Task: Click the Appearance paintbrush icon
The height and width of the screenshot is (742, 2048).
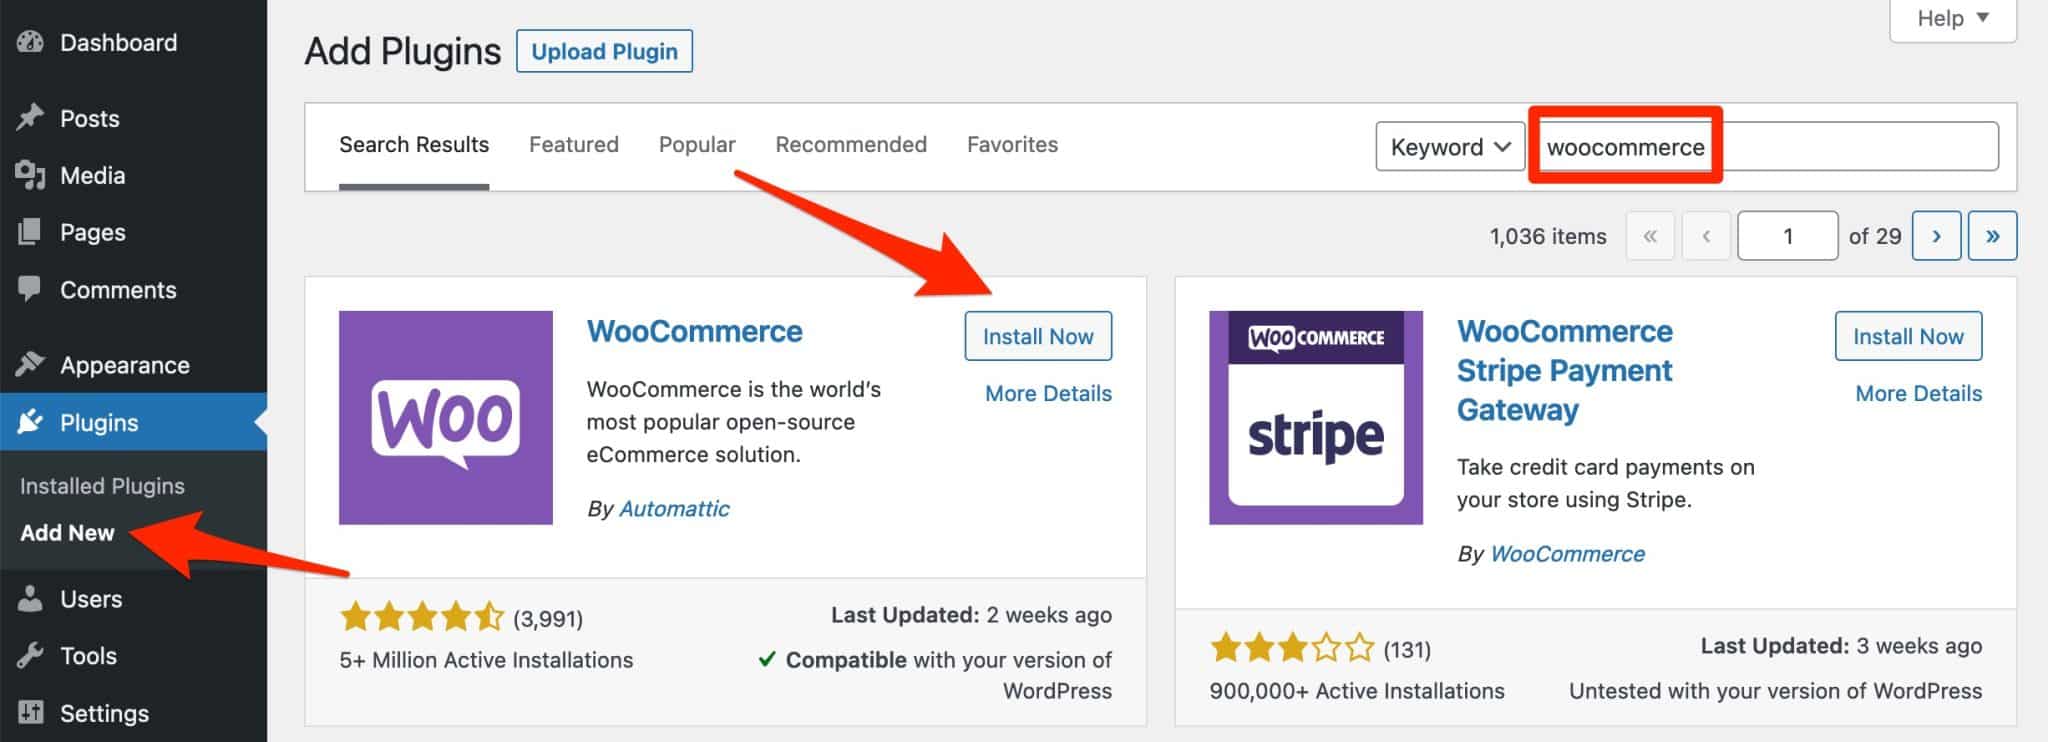Action: point(30,364)
